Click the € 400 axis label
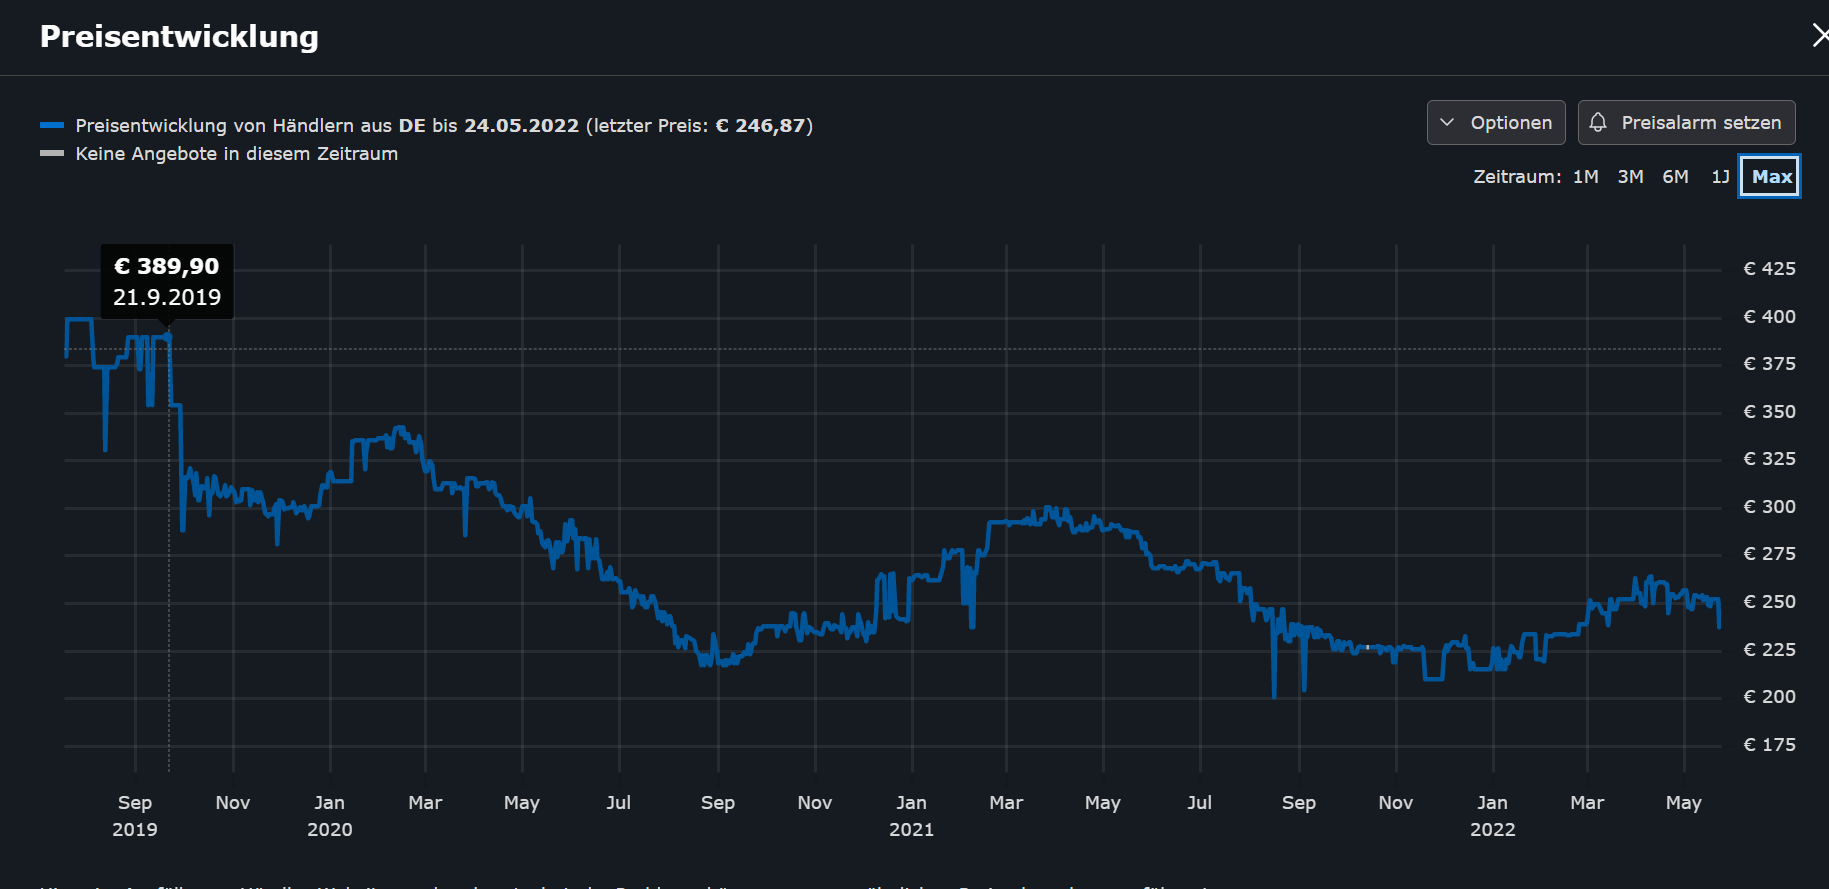 (x=1769, y=317)
